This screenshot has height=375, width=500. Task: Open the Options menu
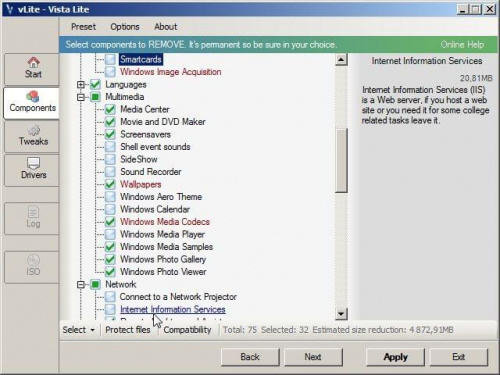tap(125, 27)
